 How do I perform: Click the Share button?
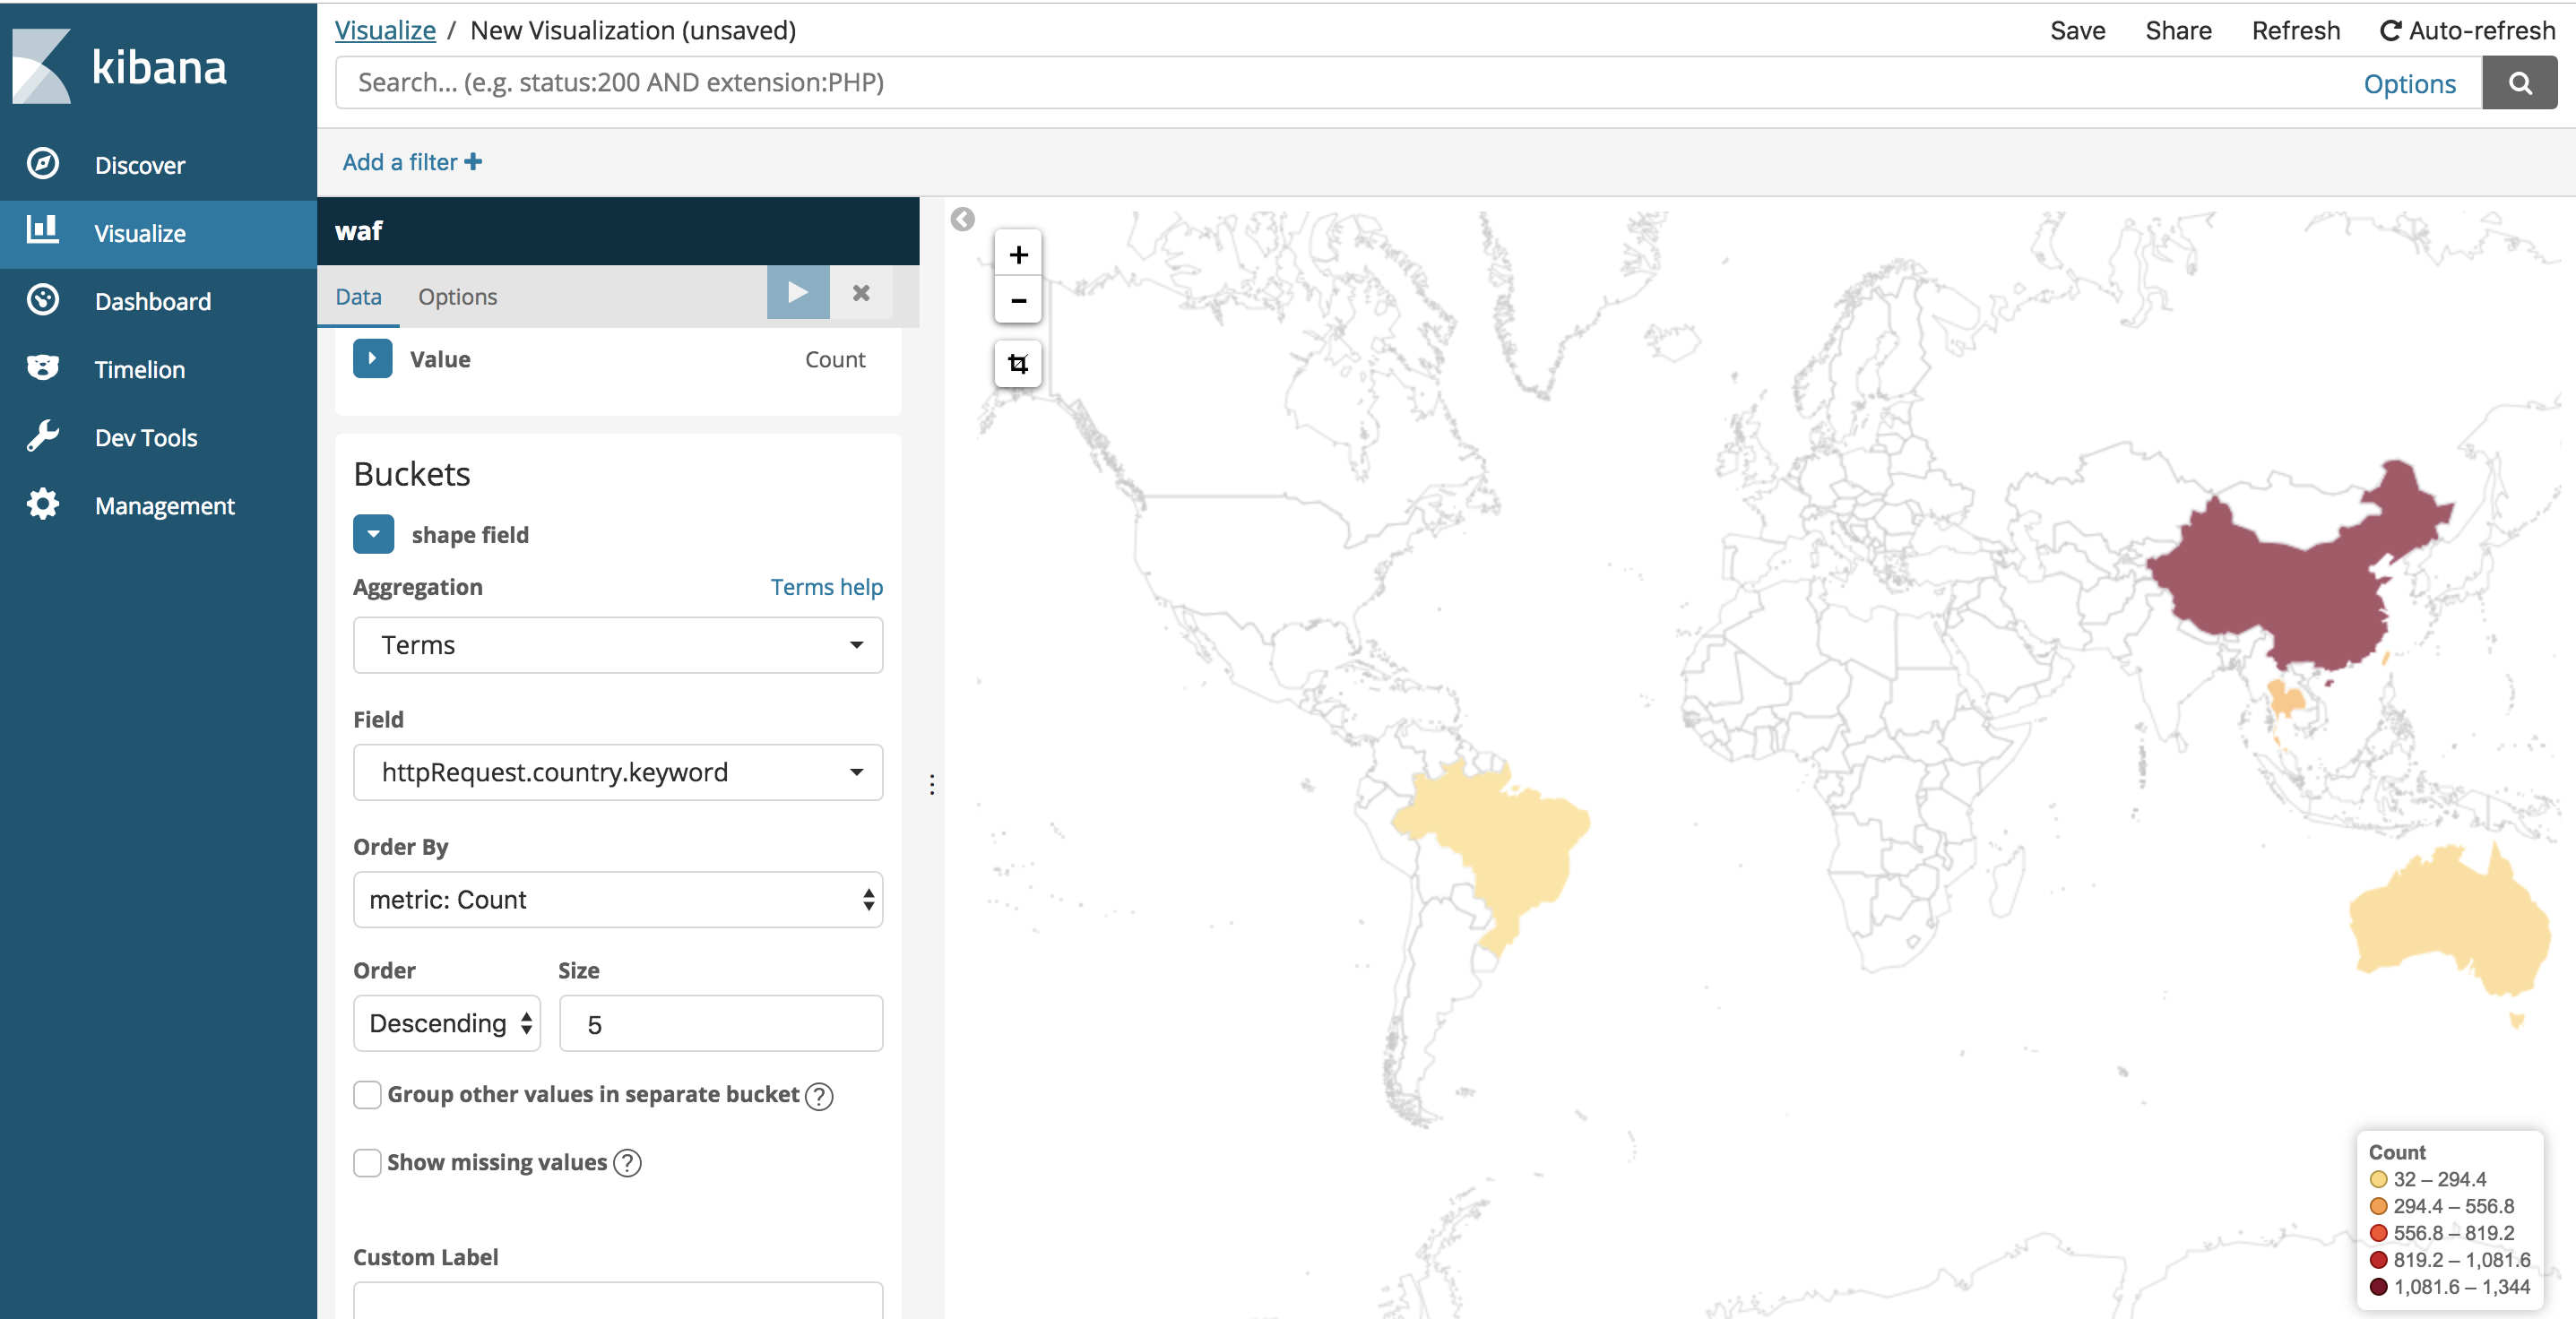point(2178,31)
